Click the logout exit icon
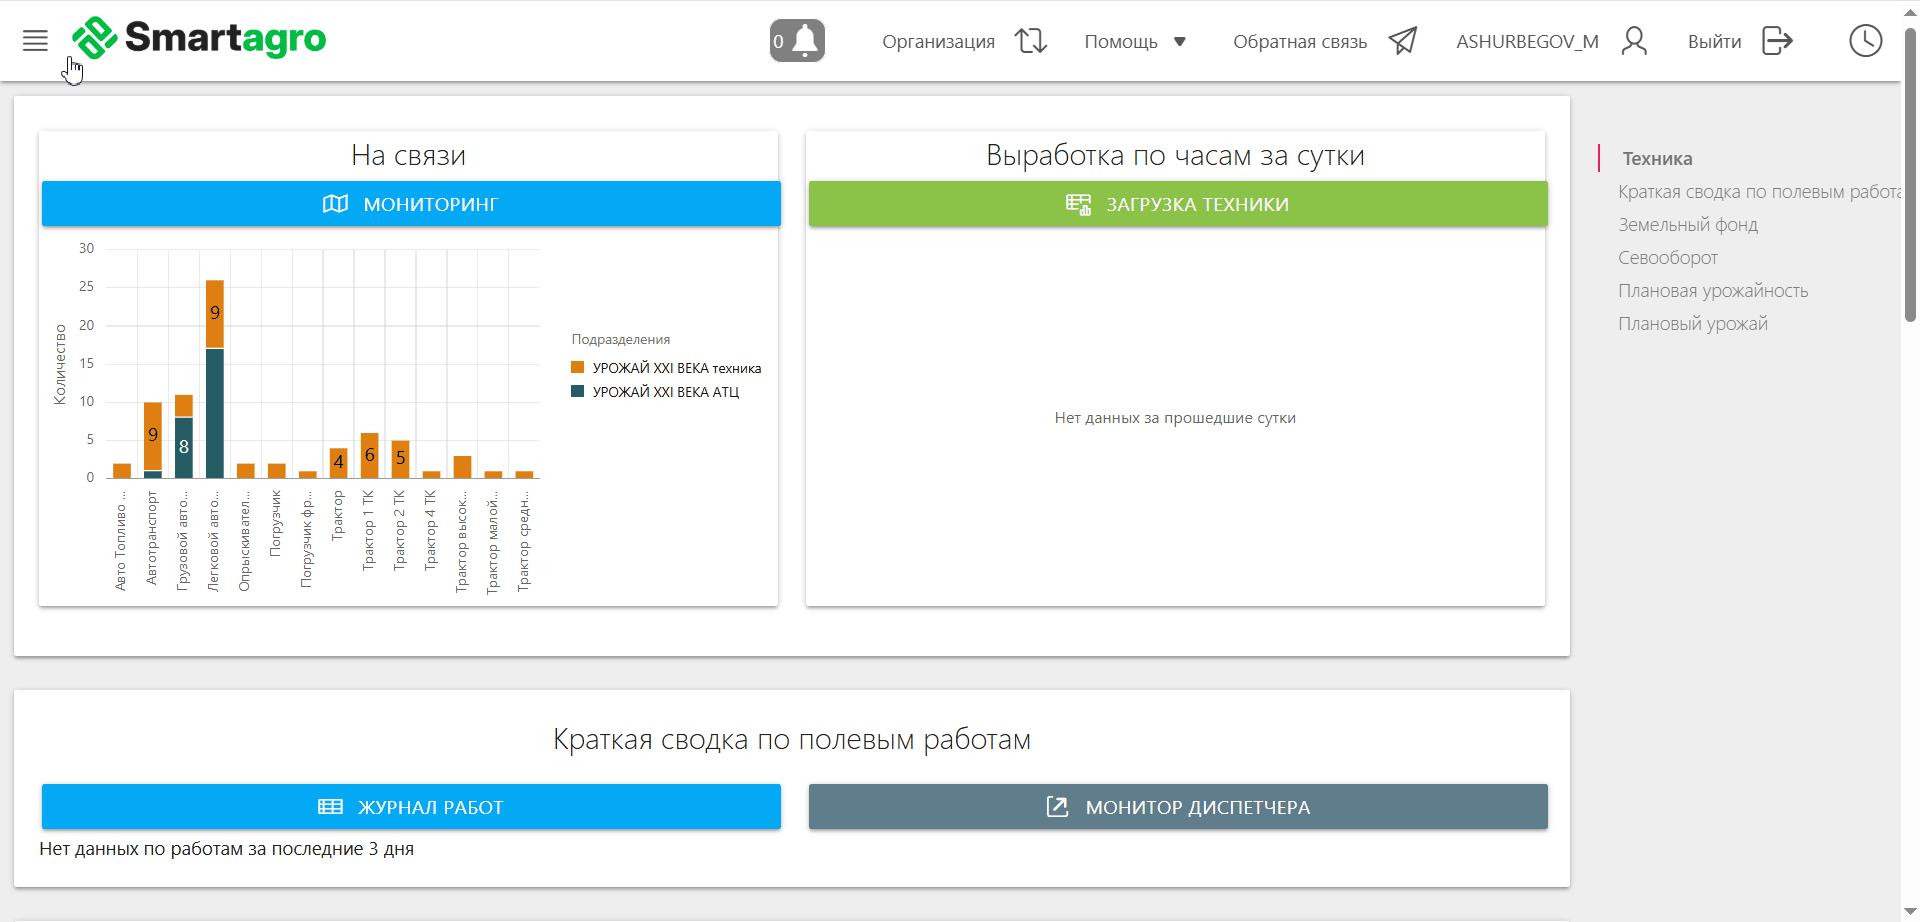The width and height of the screenshot is (1920, 922). click(1777, 41)
